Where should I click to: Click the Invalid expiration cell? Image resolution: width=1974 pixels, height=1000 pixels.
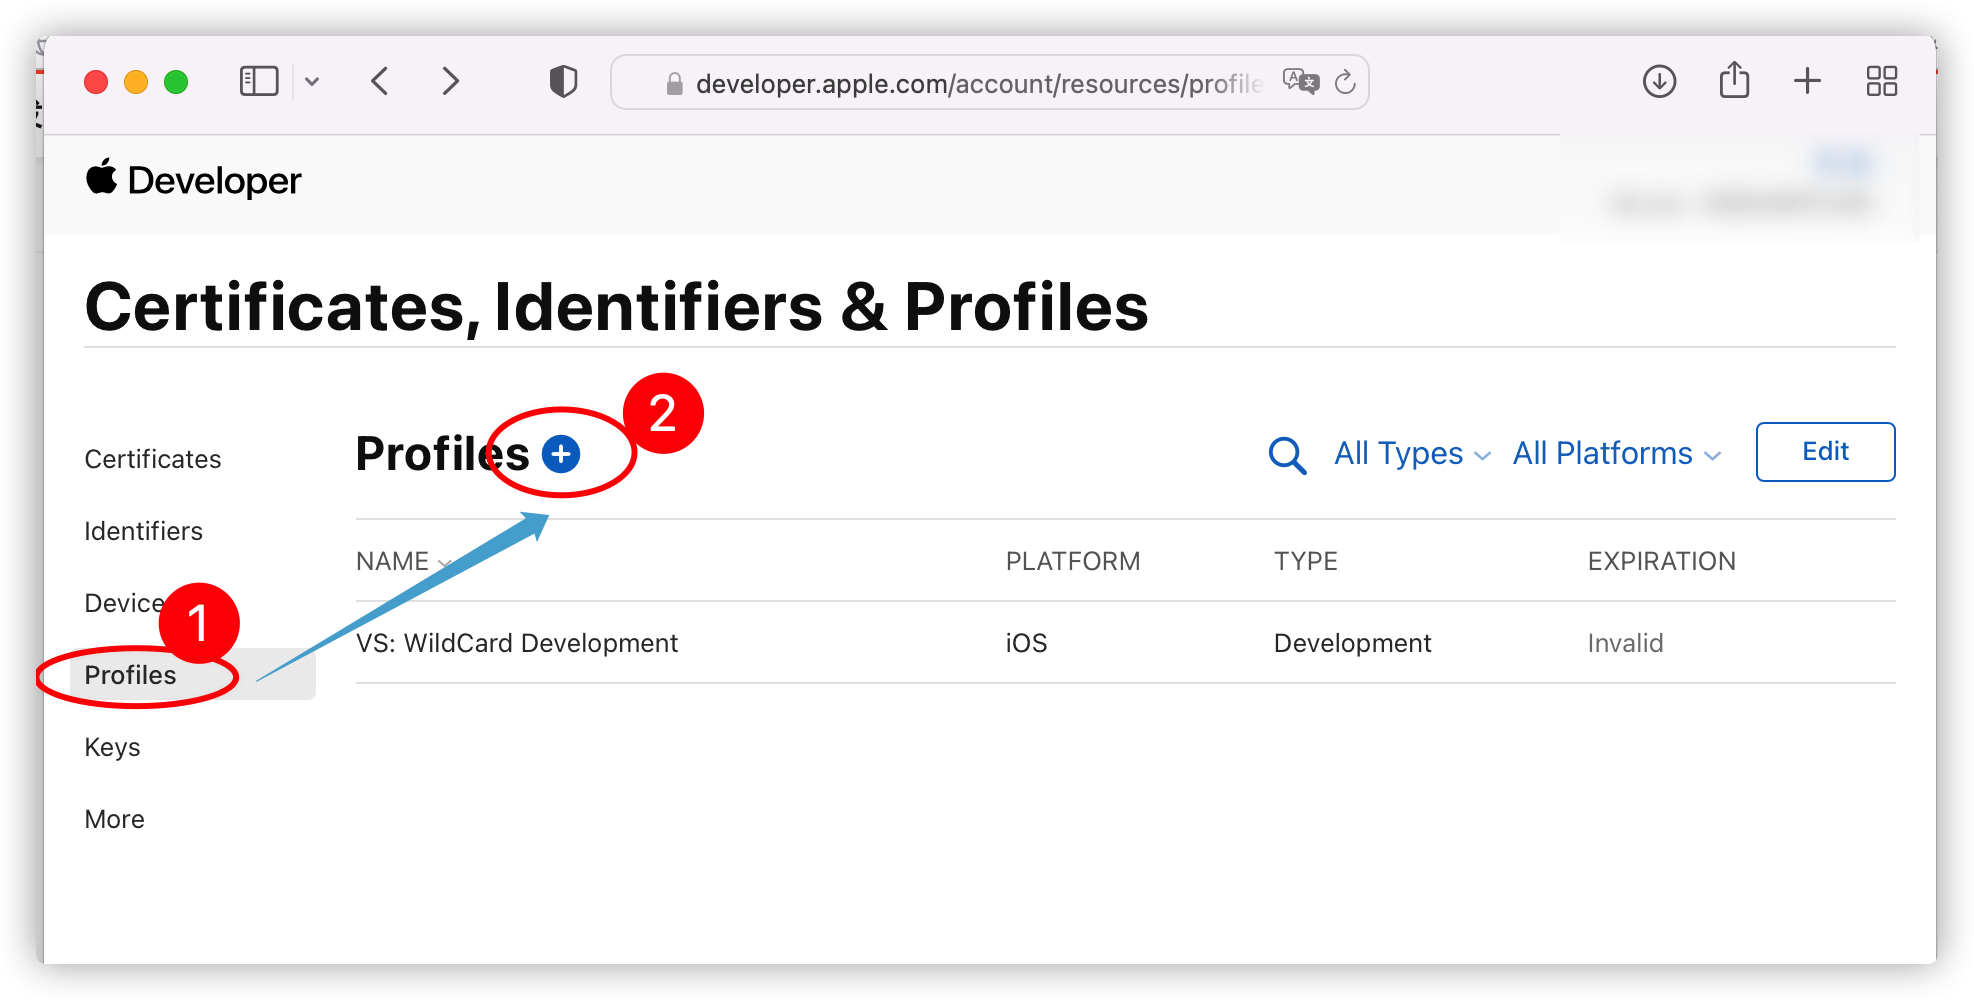pos(1626,643)
